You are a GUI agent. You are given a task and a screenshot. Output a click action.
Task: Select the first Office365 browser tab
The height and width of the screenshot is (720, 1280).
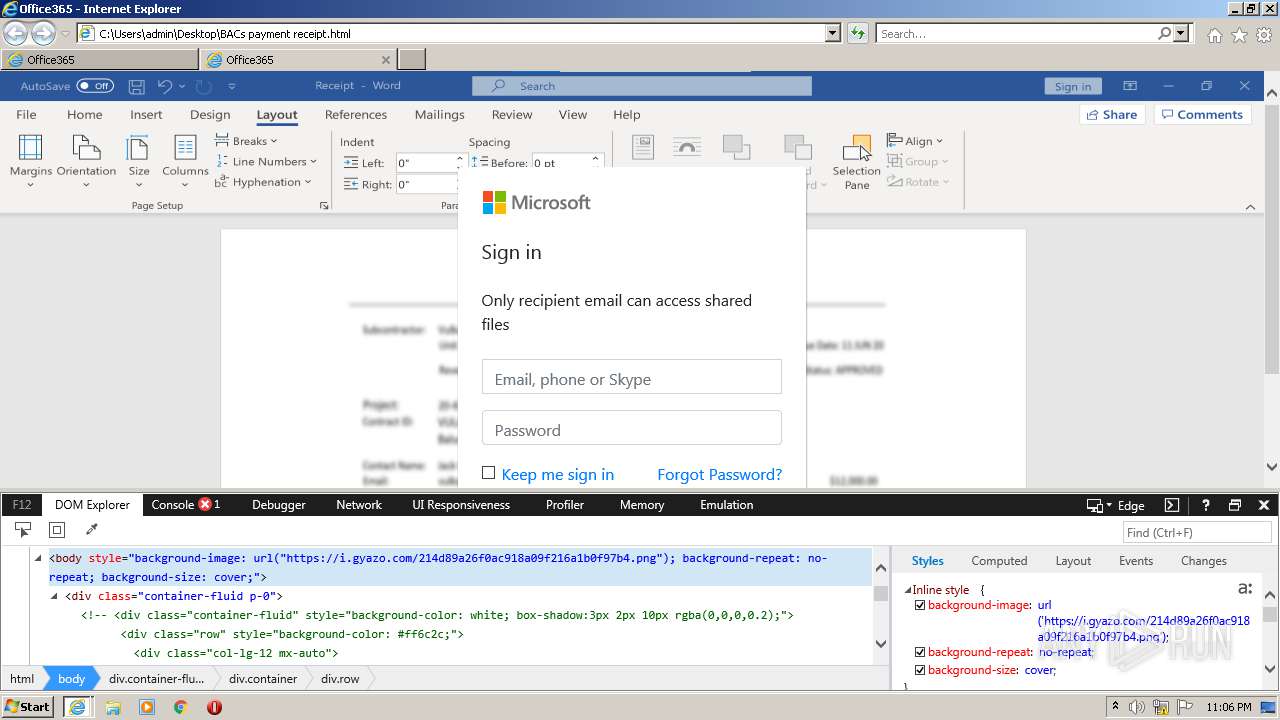100,59
